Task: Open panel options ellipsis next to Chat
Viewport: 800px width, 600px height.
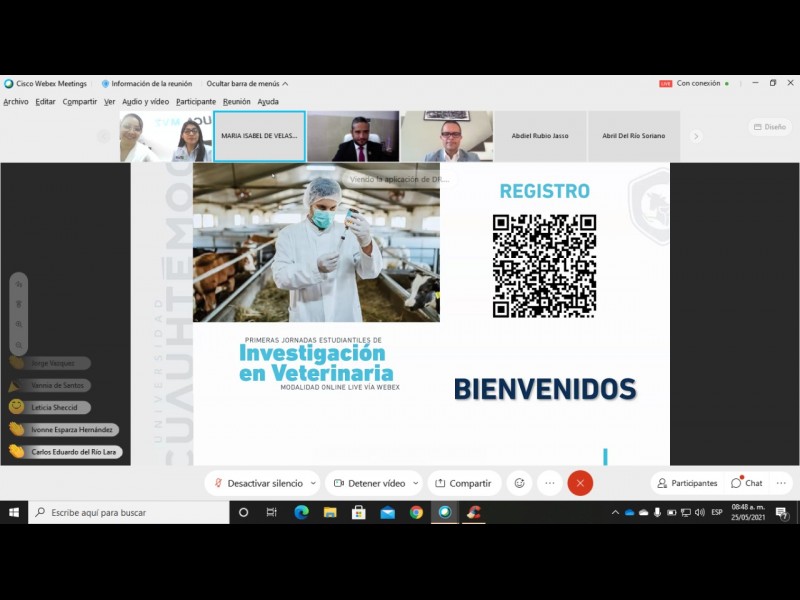Action: pos(782,483)
